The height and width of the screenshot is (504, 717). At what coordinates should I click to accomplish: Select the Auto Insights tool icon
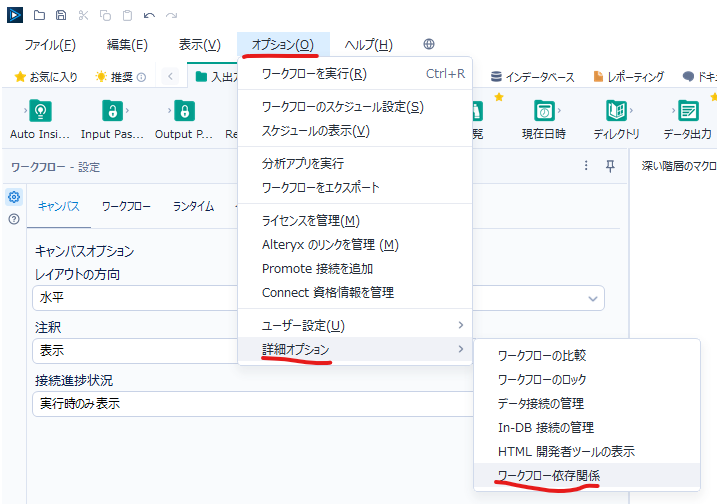(40, 111)
